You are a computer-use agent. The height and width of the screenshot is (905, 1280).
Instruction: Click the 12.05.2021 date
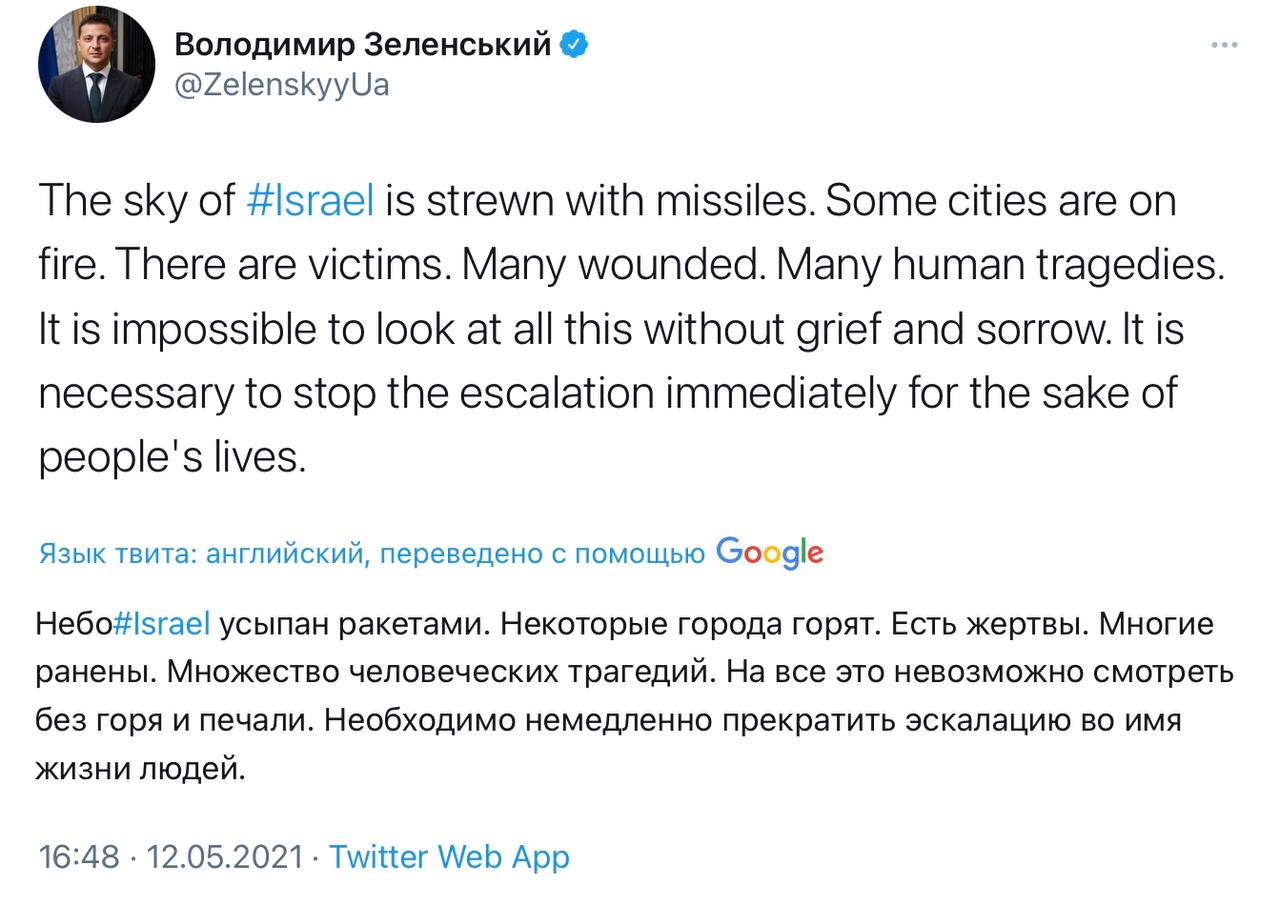225,857
